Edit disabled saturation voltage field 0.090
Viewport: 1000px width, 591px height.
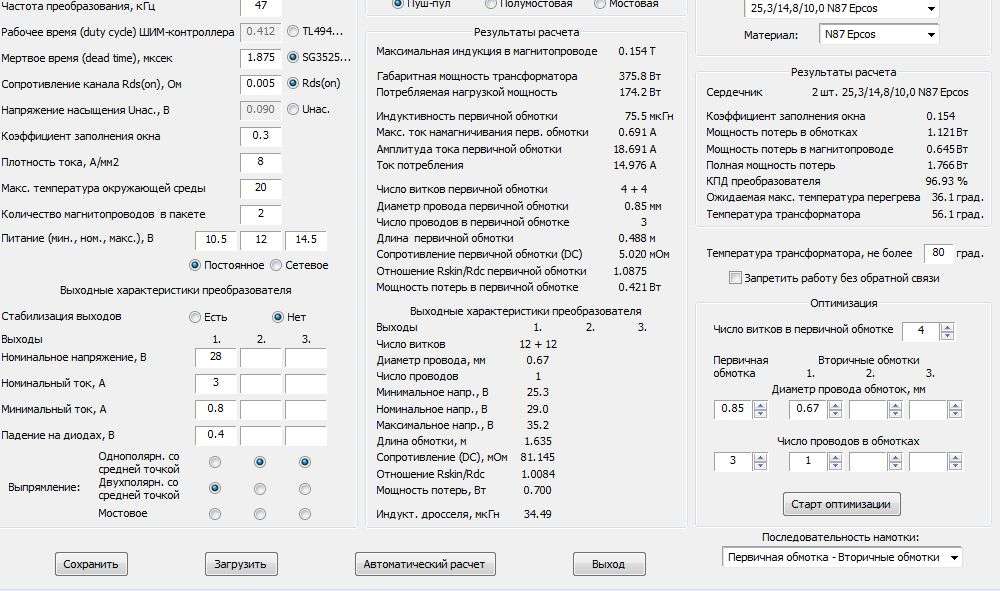pos(261,110)
